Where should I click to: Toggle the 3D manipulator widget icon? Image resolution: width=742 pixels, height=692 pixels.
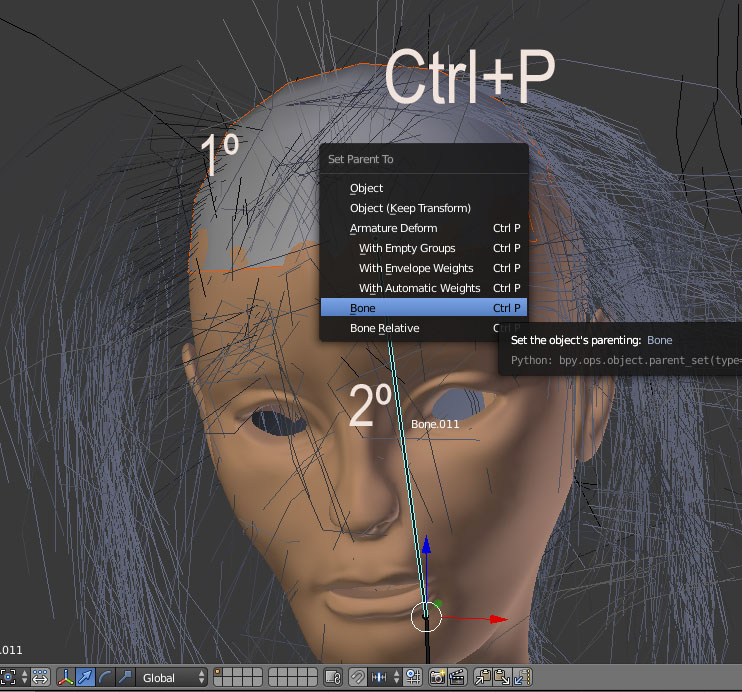(x=67, y=678)
